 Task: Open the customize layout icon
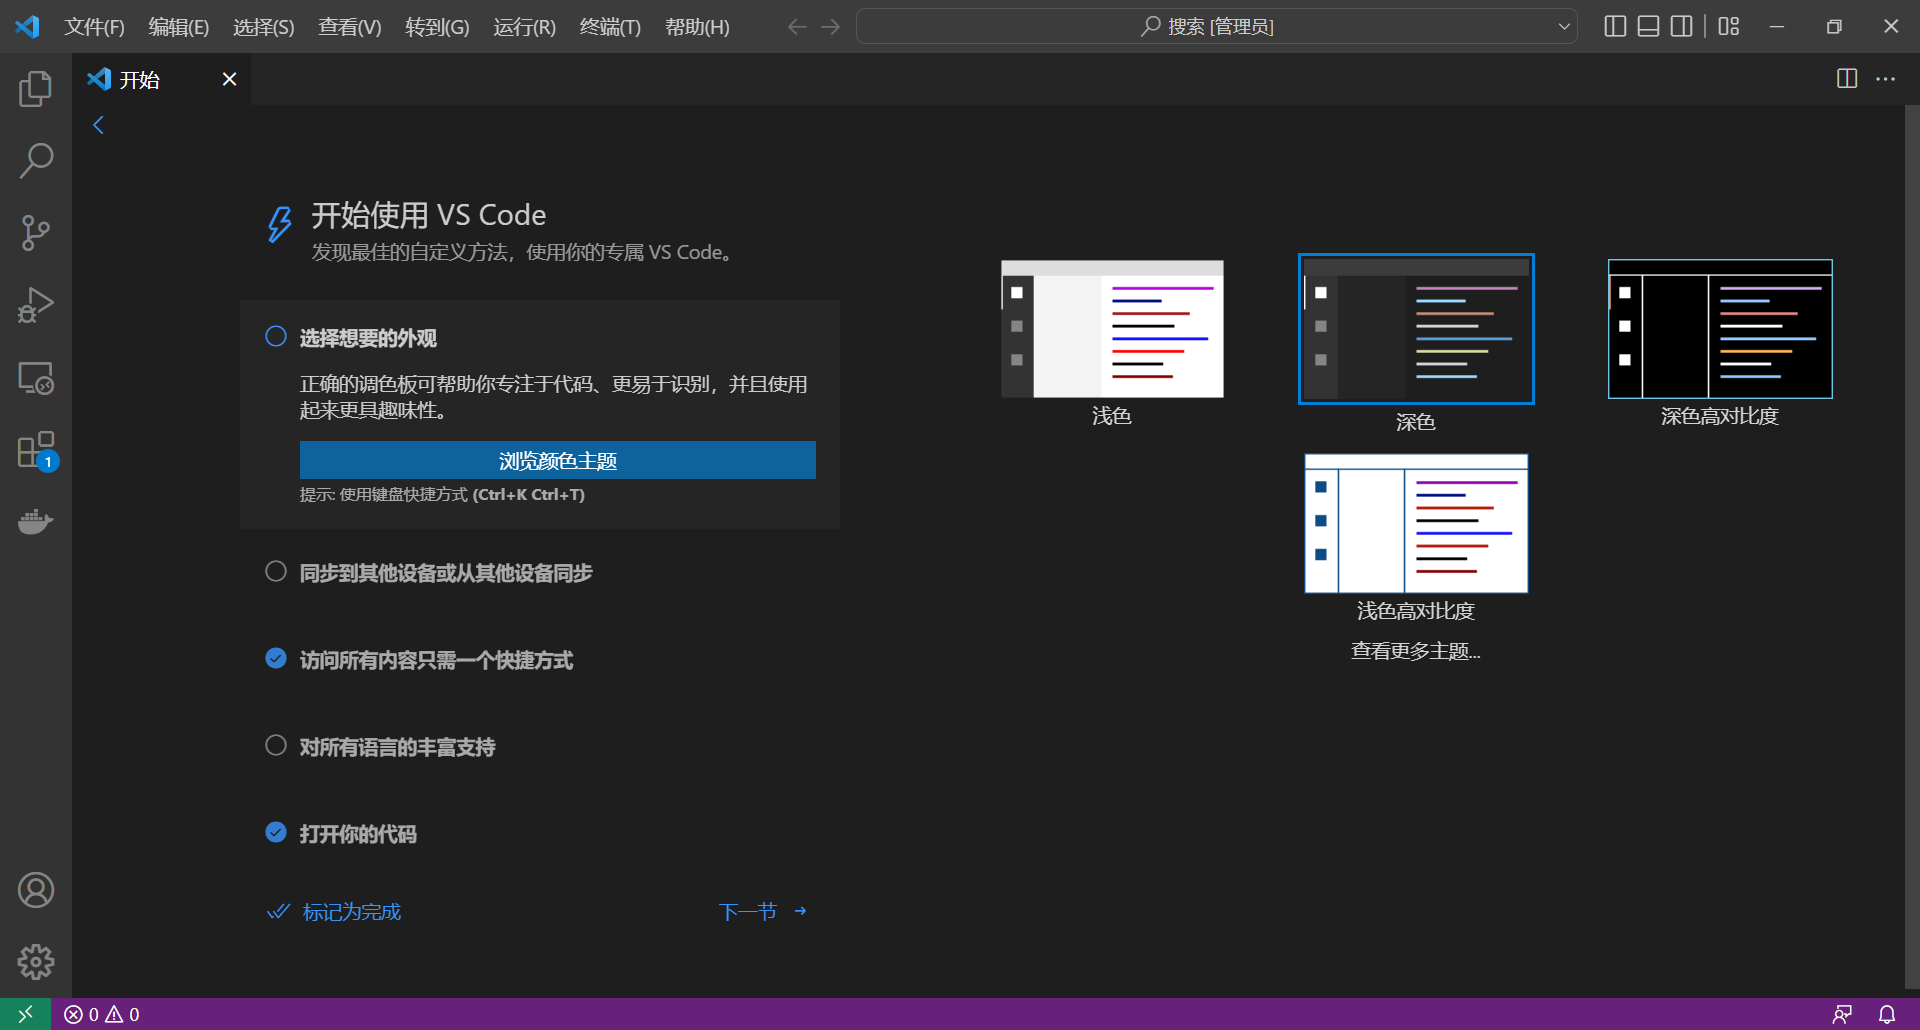click(x=1729, y=26)
